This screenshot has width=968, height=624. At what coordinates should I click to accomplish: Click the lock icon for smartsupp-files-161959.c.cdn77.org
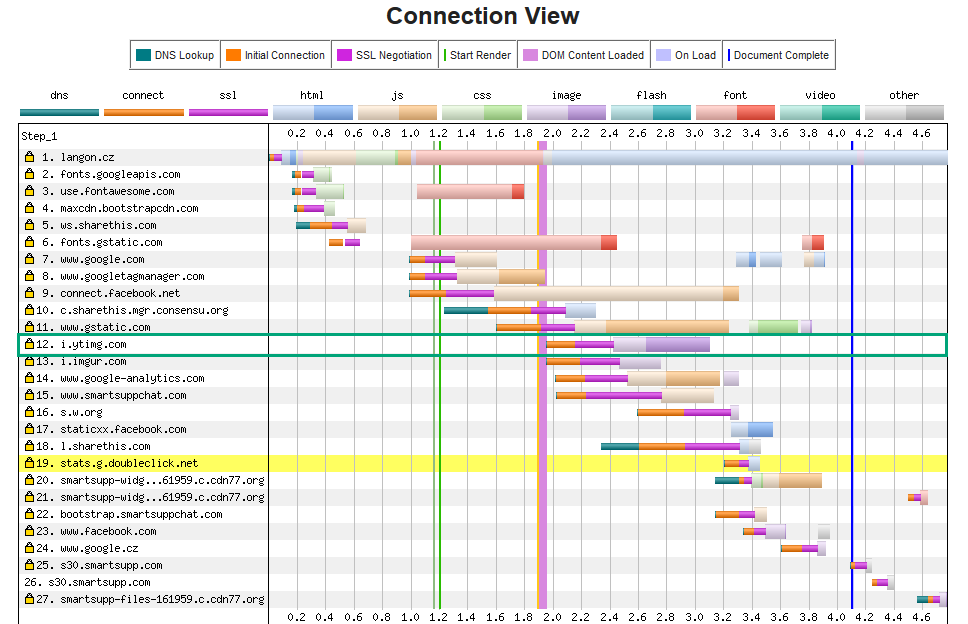[29, 599]
